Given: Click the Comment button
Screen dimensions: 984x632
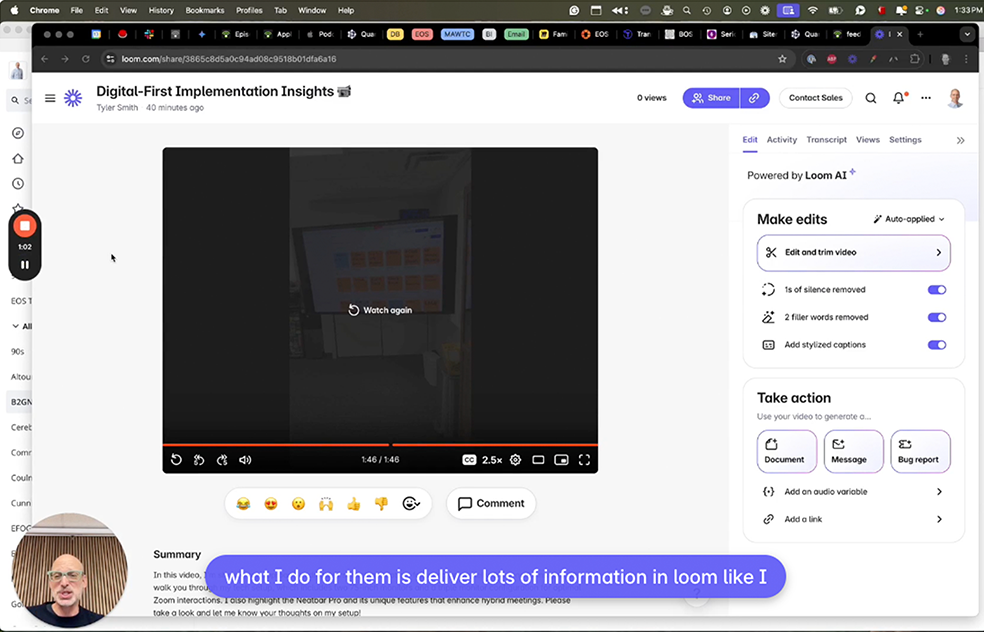Looking at the screenshot, I should click(x=491, y=503).
